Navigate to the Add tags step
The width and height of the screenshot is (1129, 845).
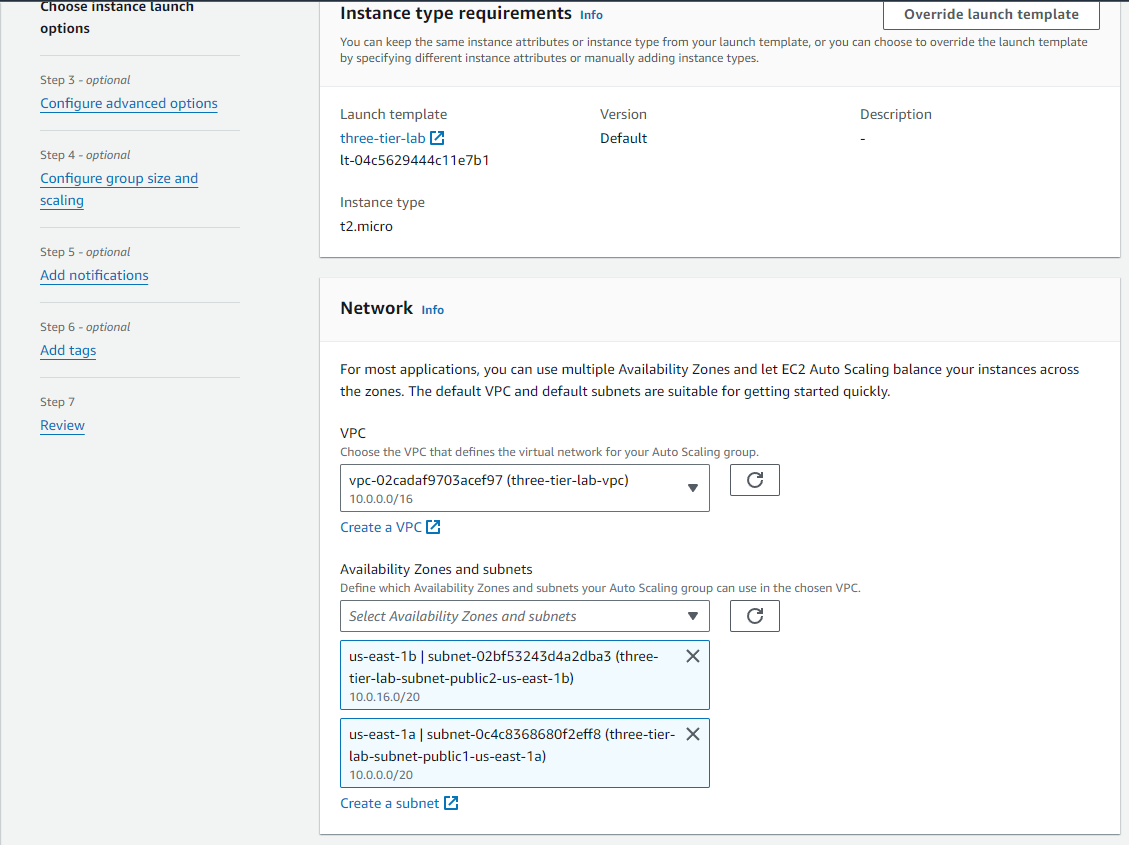pos(68,350)
